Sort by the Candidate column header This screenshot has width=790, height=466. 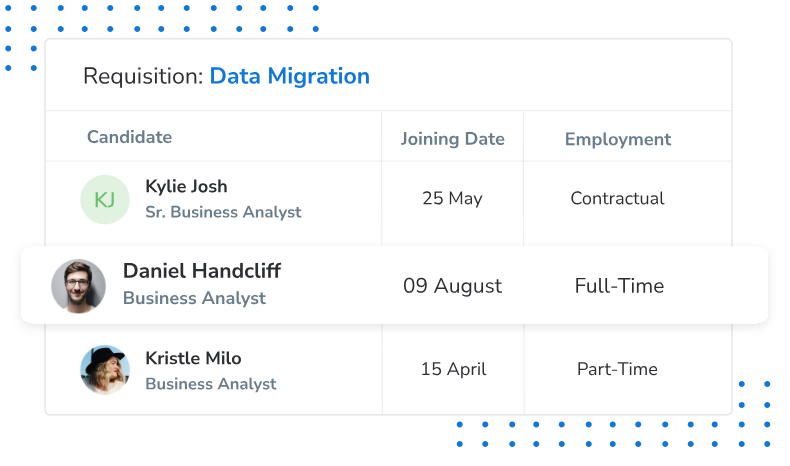(129, 137)
